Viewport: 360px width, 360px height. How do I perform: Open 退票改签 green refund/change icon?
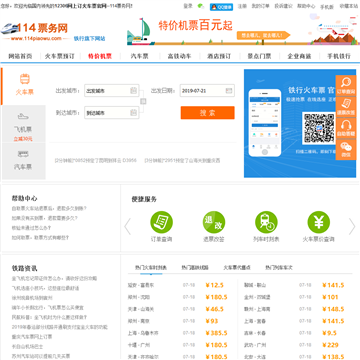tap(214, 222)
